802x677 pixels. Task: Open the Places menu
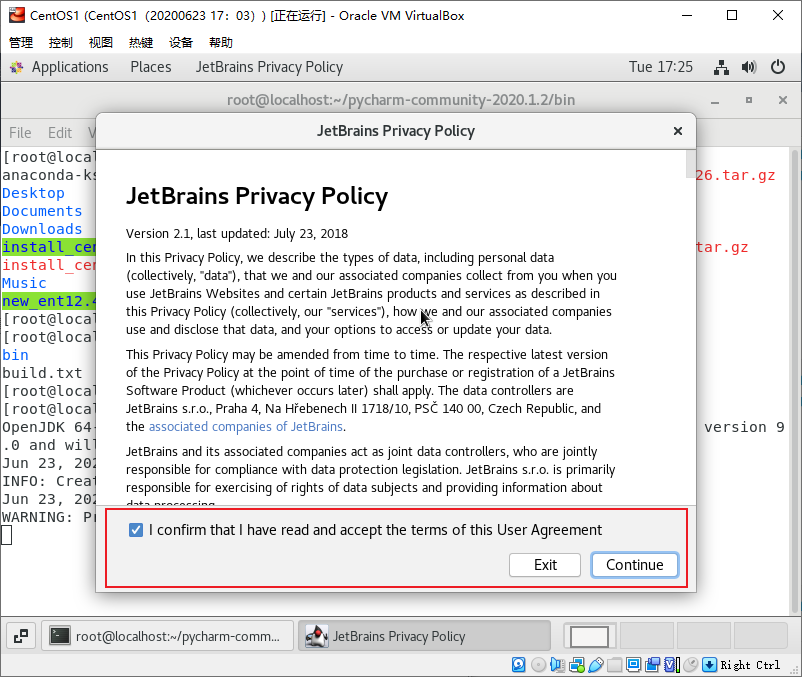pos(150,67)
